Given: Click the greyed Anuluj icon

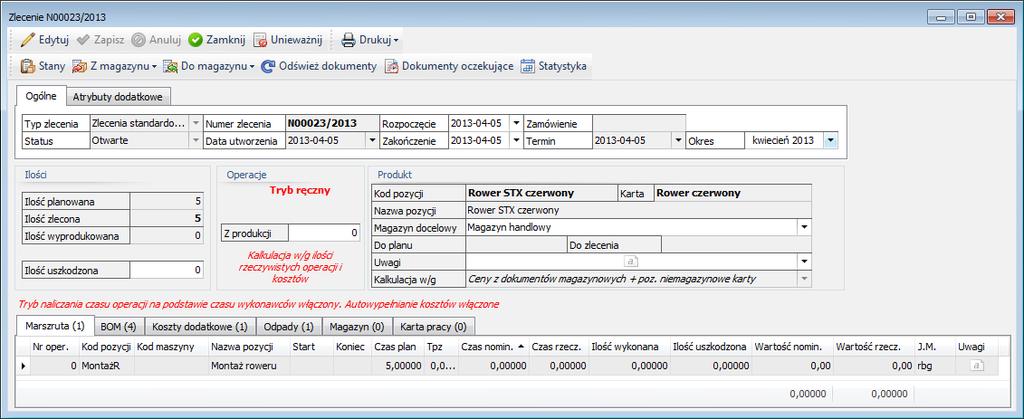Looking at the screenshot, I should [x=138, y=40].
